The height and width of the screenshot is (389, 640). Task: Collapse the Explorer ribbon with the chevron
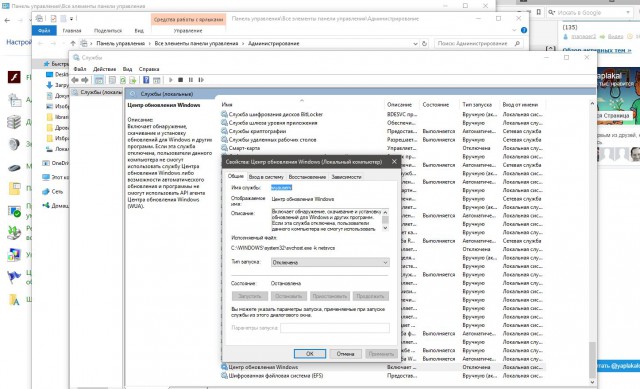(514, 30)
